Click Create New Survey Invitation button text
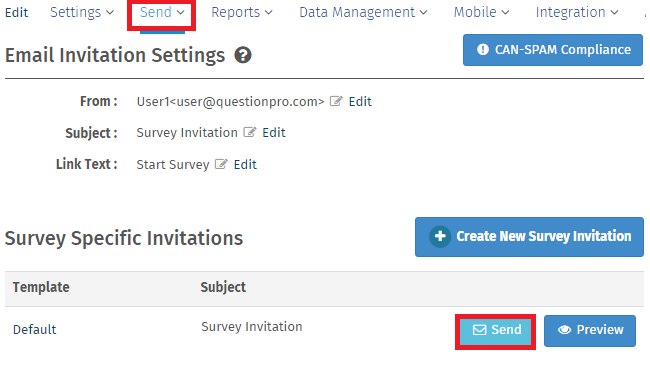This screenshot has height=371, width=650. (x=543, y=236)
